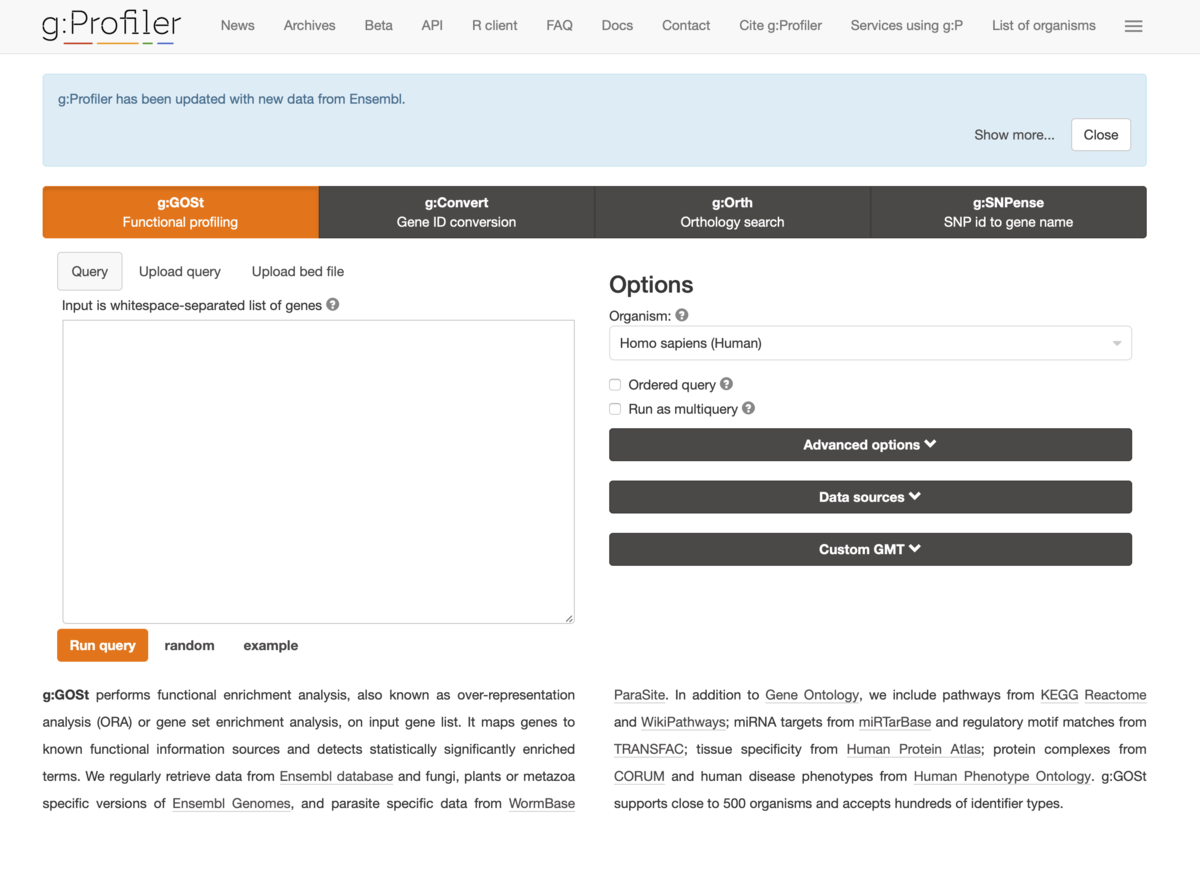Select the Query input tab
The image size is (1200, 871).
pyautogui.click(x=90, y=271)
